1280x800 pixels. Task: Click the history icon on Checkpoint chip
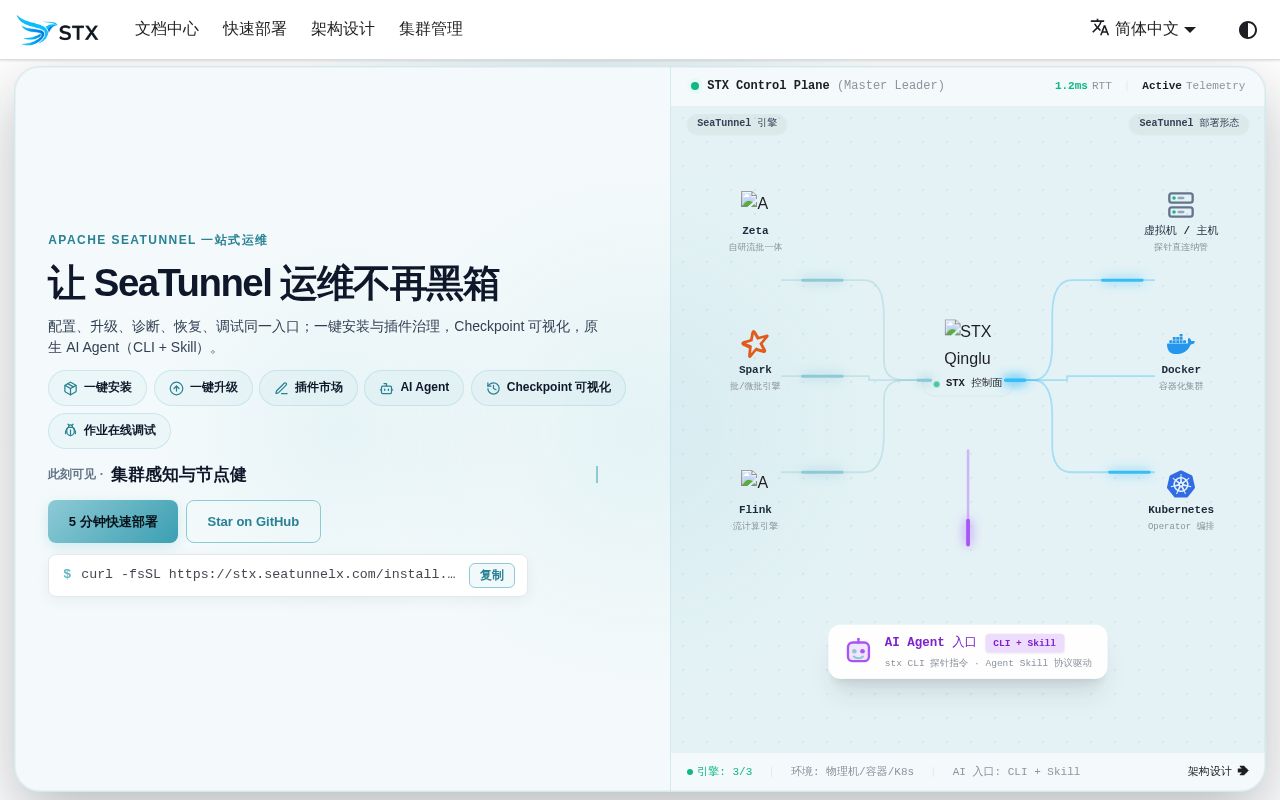click(493, 388)
